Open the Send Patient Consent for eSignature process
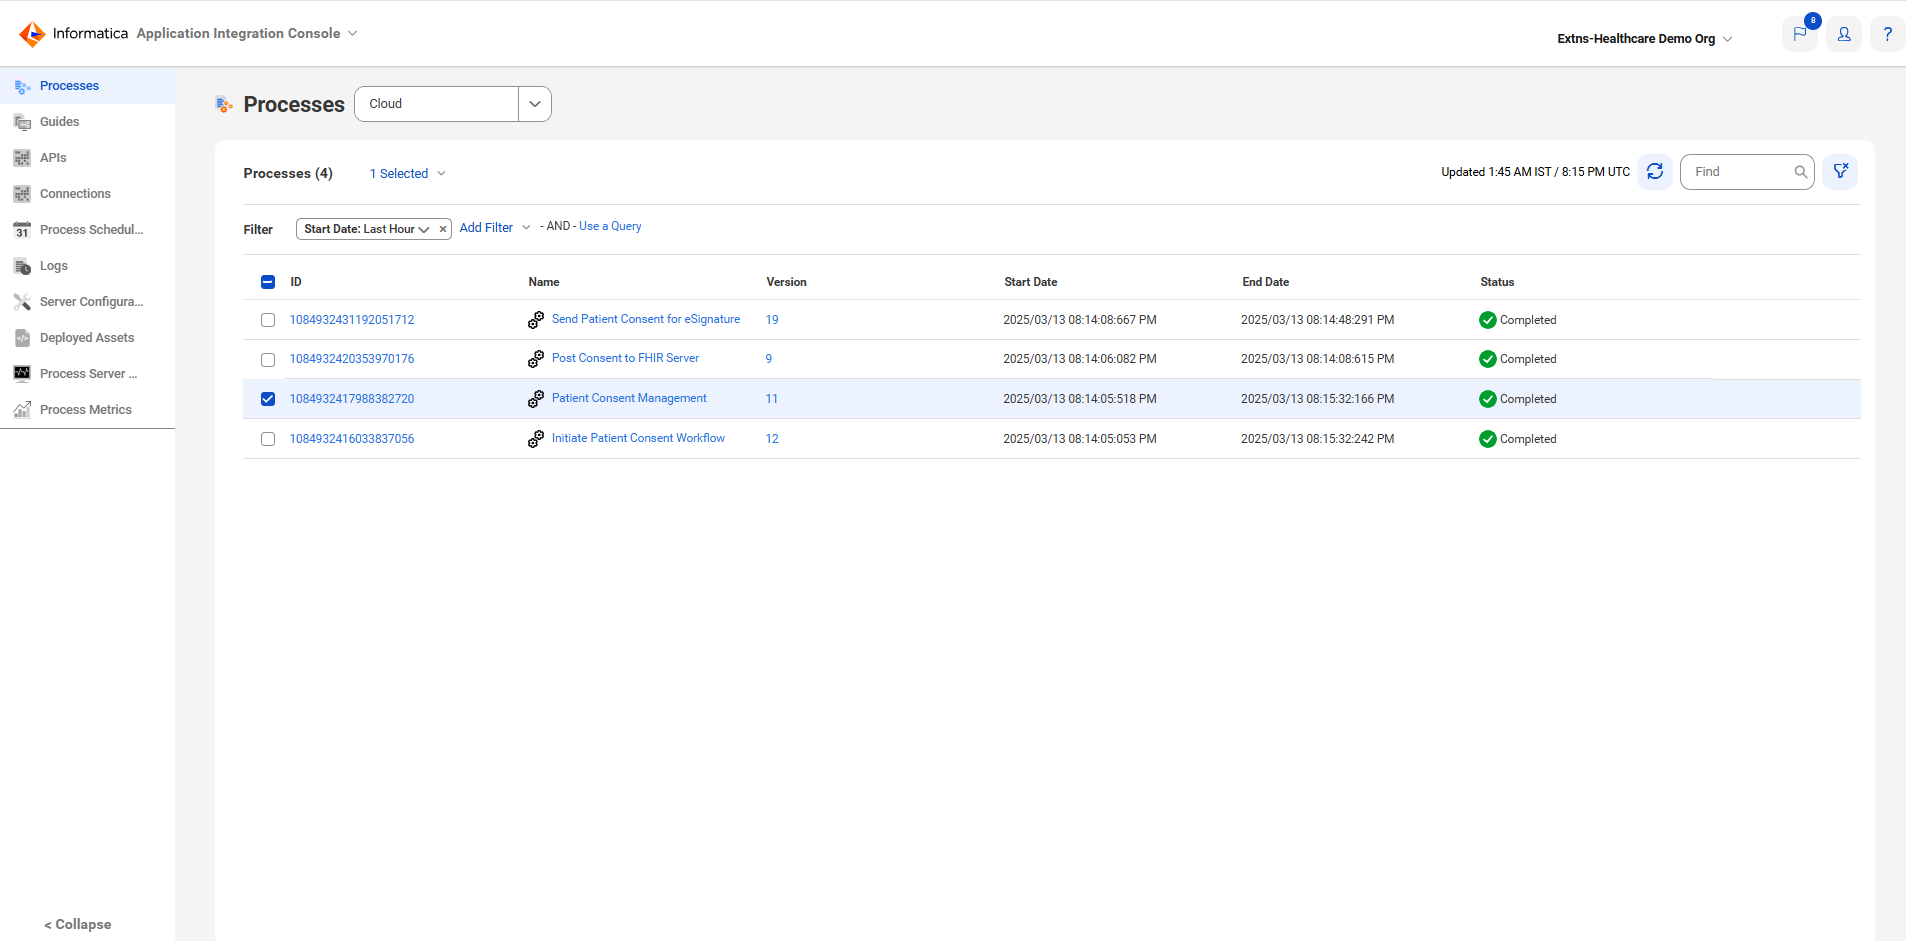The width and height of the screenshot is (1906, 941). click(x=646, y=319)
